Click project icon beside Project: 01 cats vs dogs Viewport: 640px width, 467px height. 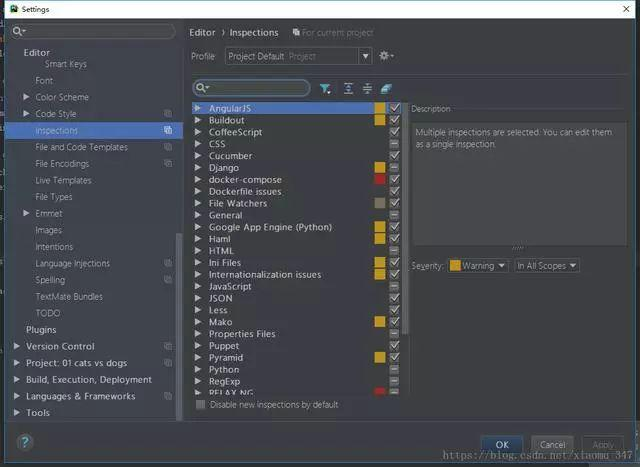click(168, 363)
